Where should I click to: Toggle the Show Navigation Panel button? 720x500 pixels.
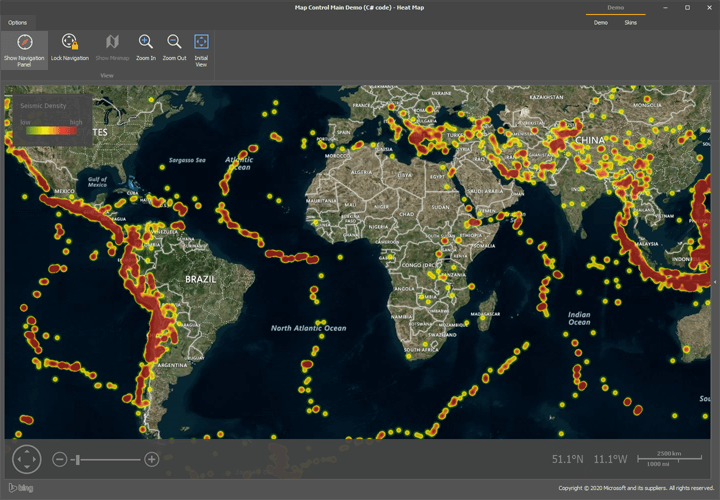point(24,48)
